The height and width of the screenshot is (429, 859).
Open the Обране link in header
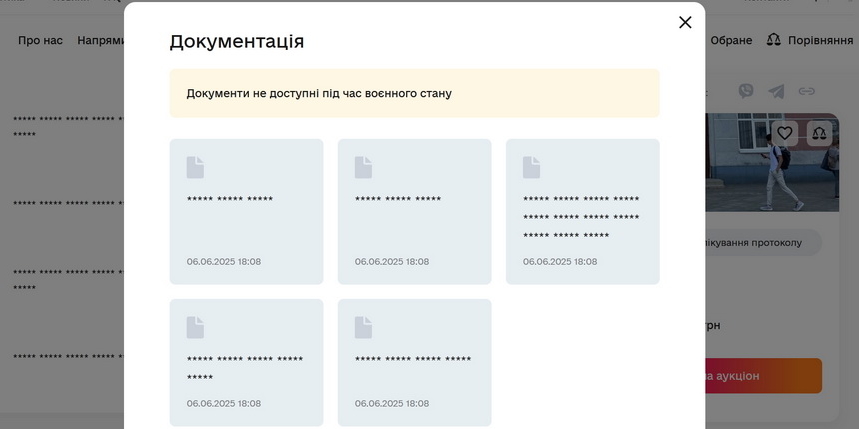click(x=731, y=41)
